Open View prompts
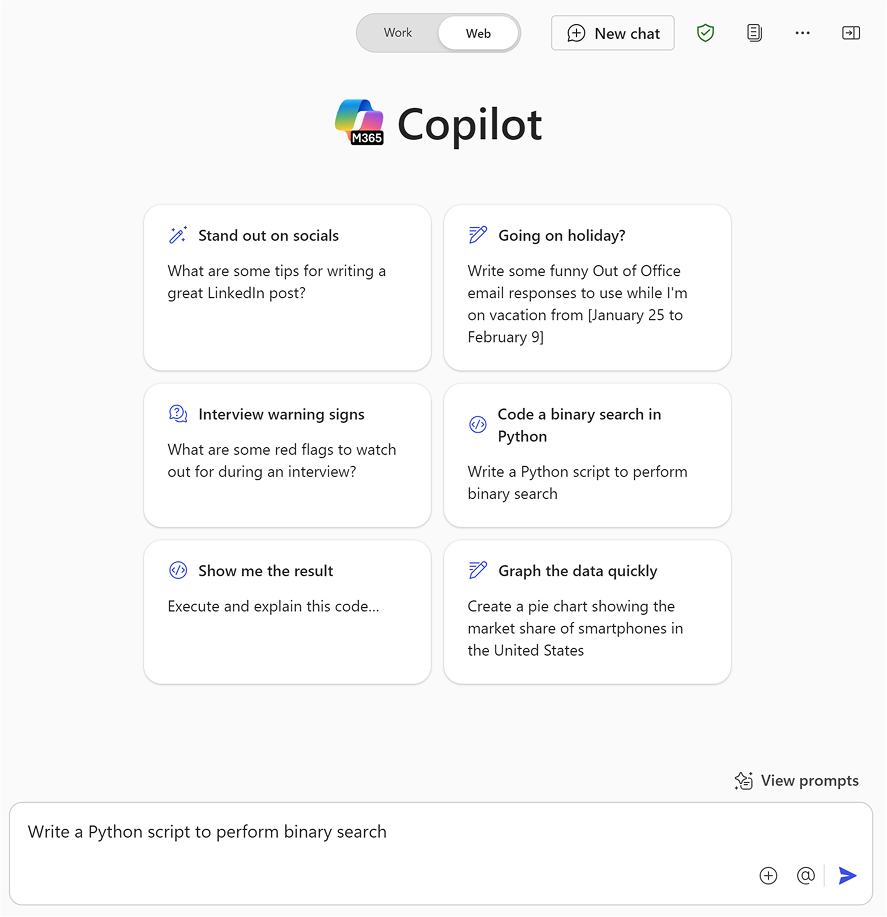Viewport: 887px width, 917px height. pos(796,780)
